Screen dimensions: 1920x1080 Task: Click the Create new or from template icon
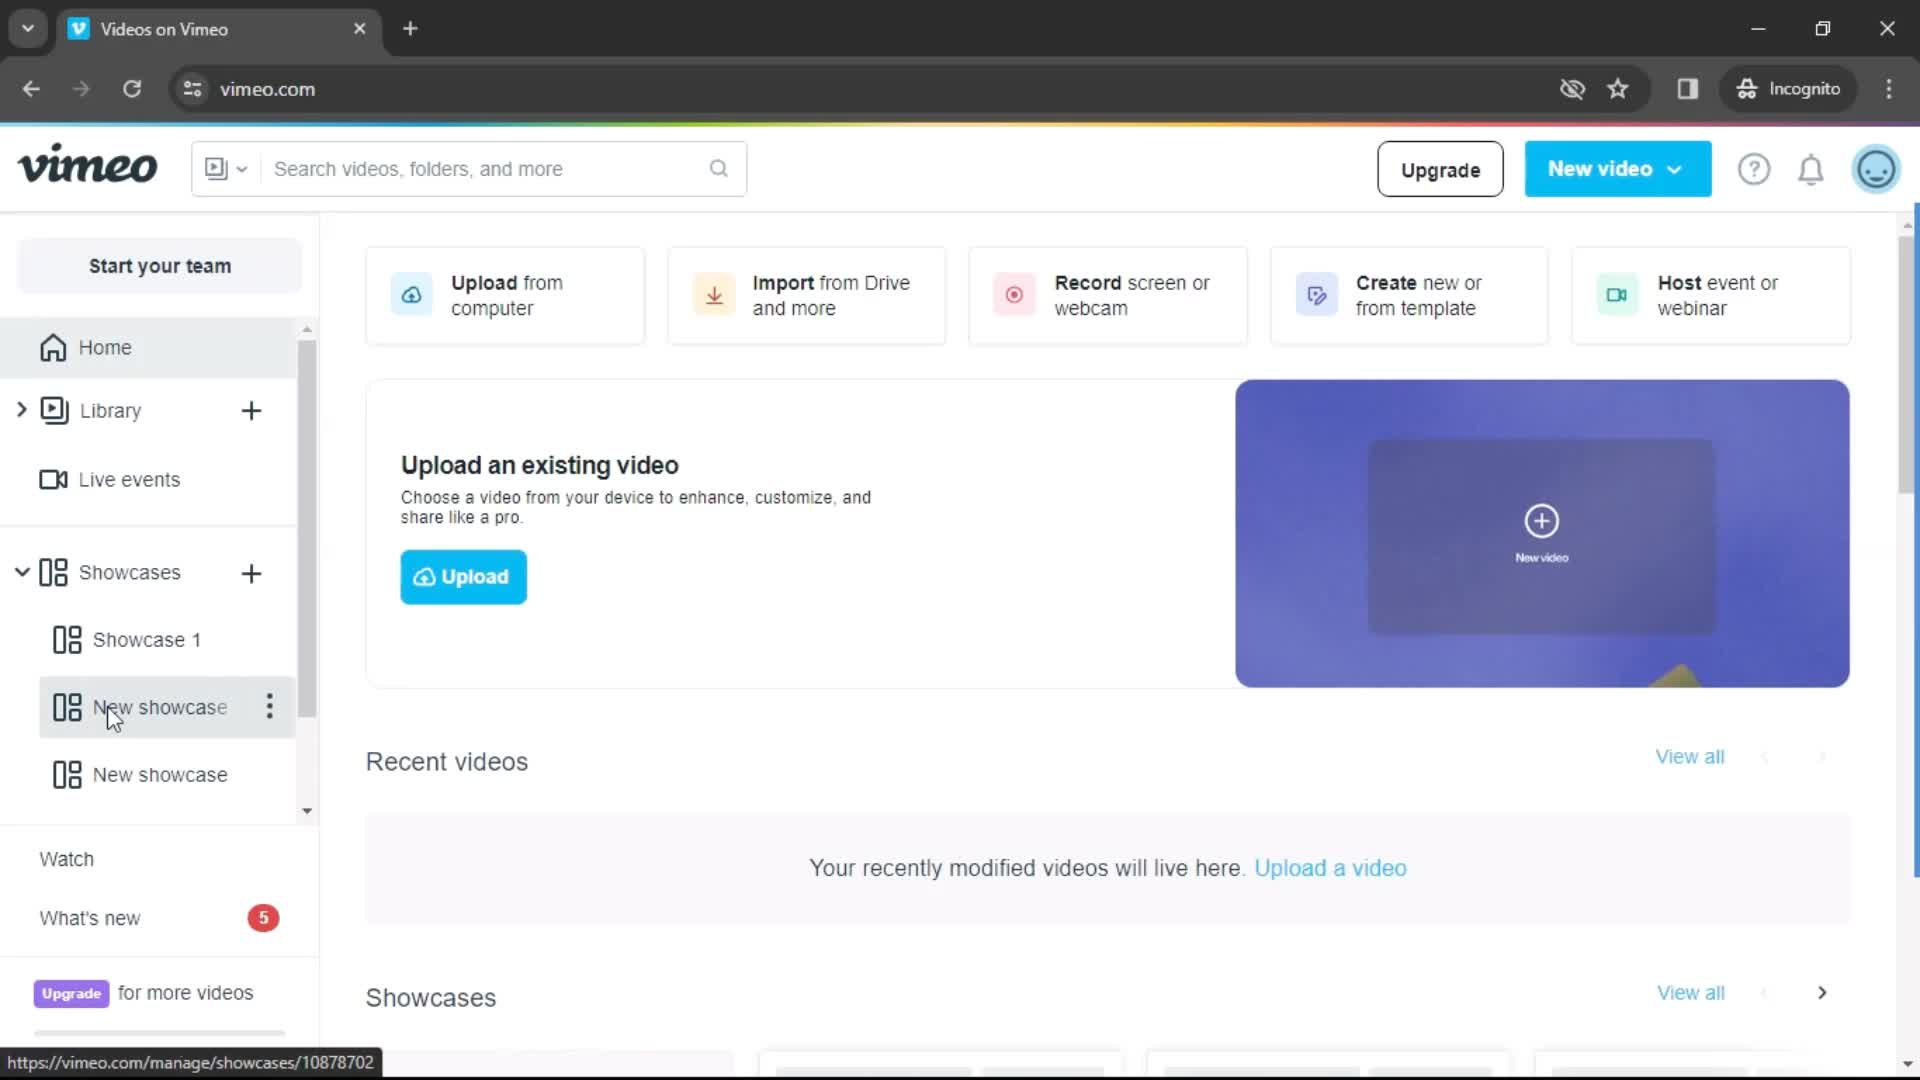coord(1316,294)
